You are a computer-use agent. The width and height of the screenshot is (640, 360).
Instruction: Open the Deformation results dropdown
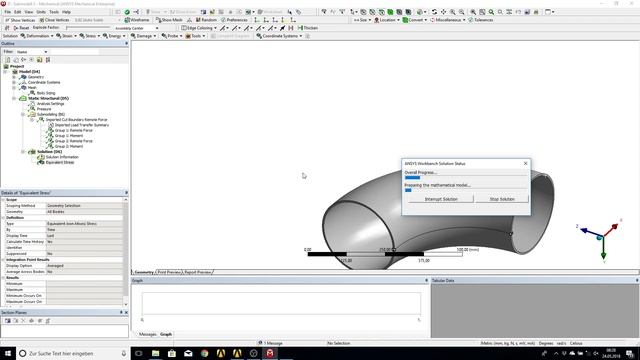point(37,36)
